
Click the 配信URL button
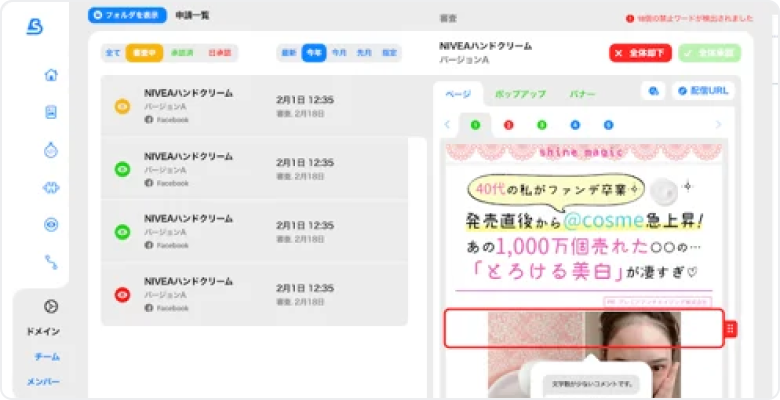[x=703, y=91]
